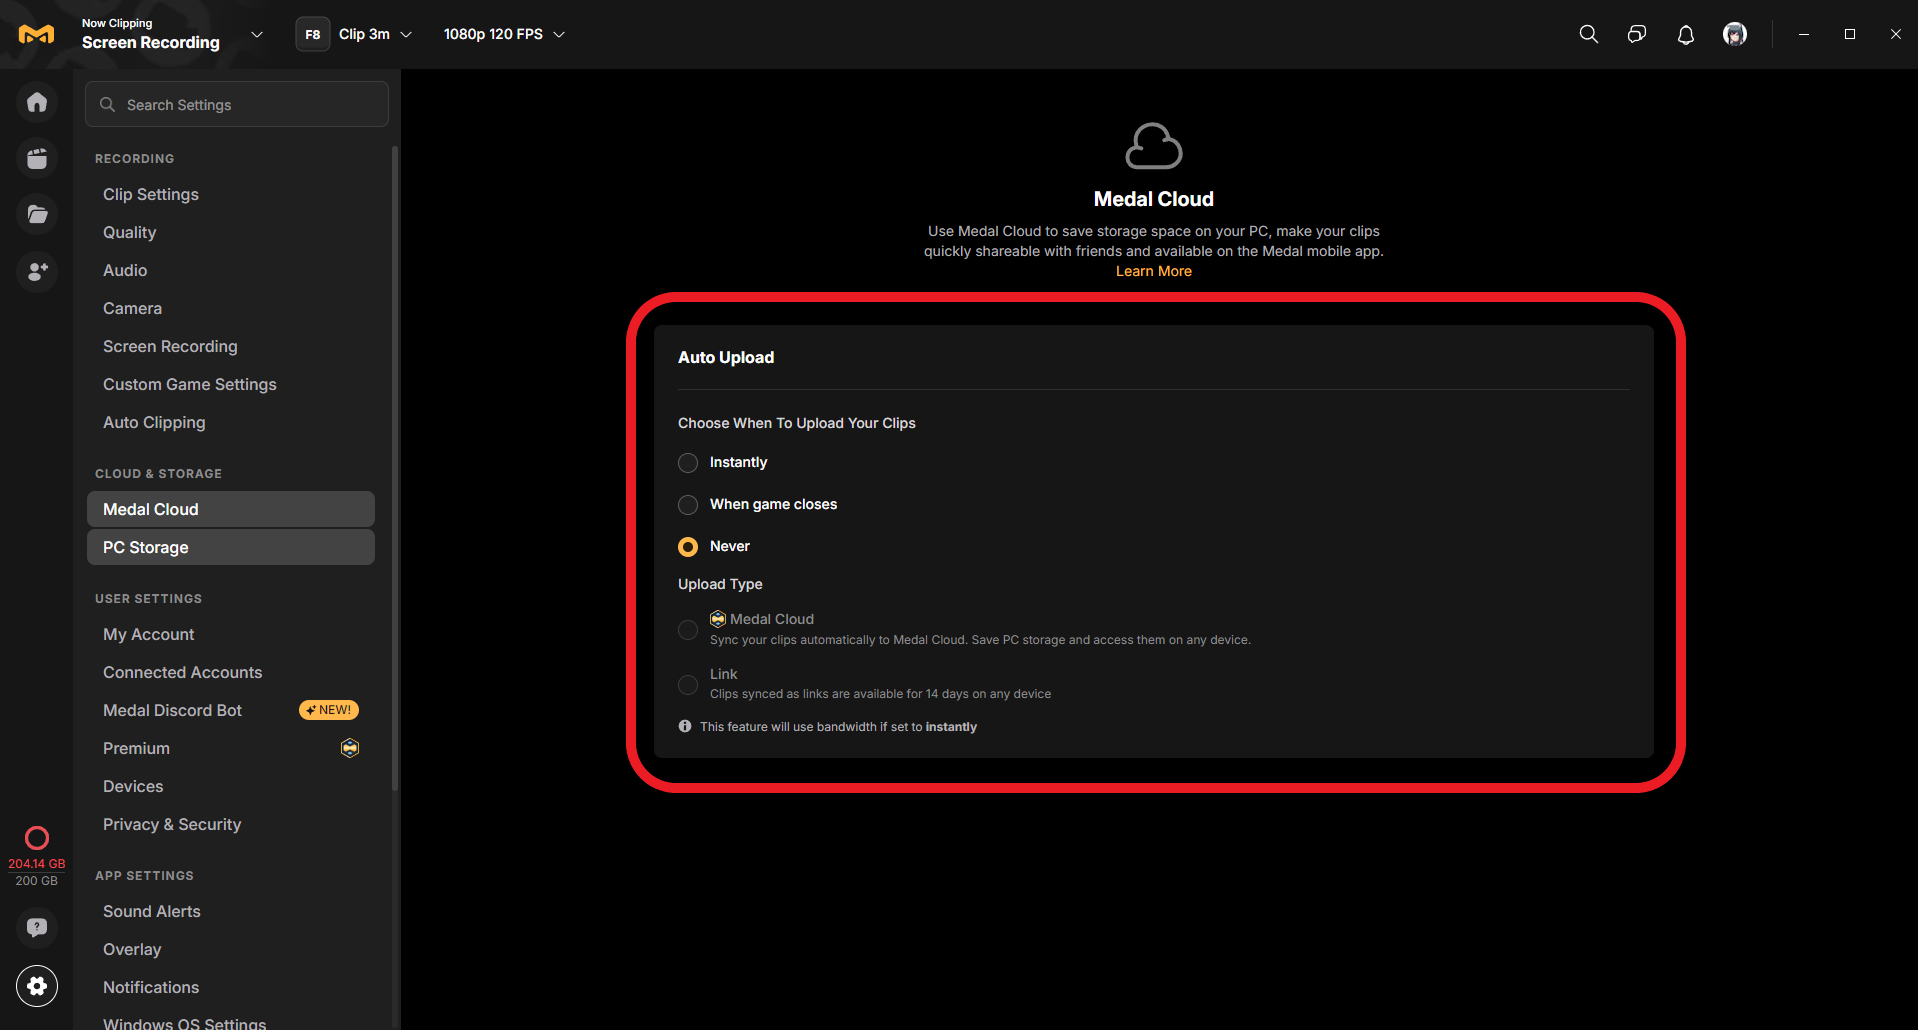Screen dimensions: 1918x1030
Task: Open Privacy & Security settings
Action: coord(231,825)
